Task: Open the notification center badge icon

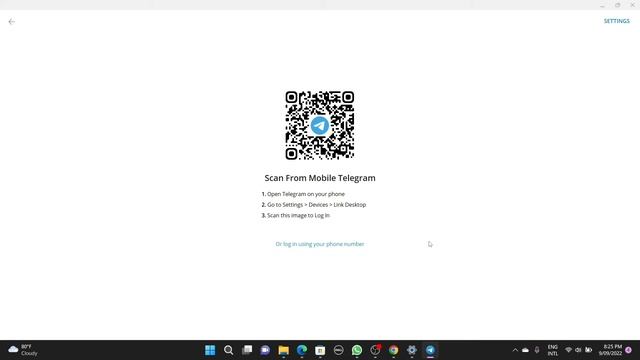Action: [x=628, y=350]
